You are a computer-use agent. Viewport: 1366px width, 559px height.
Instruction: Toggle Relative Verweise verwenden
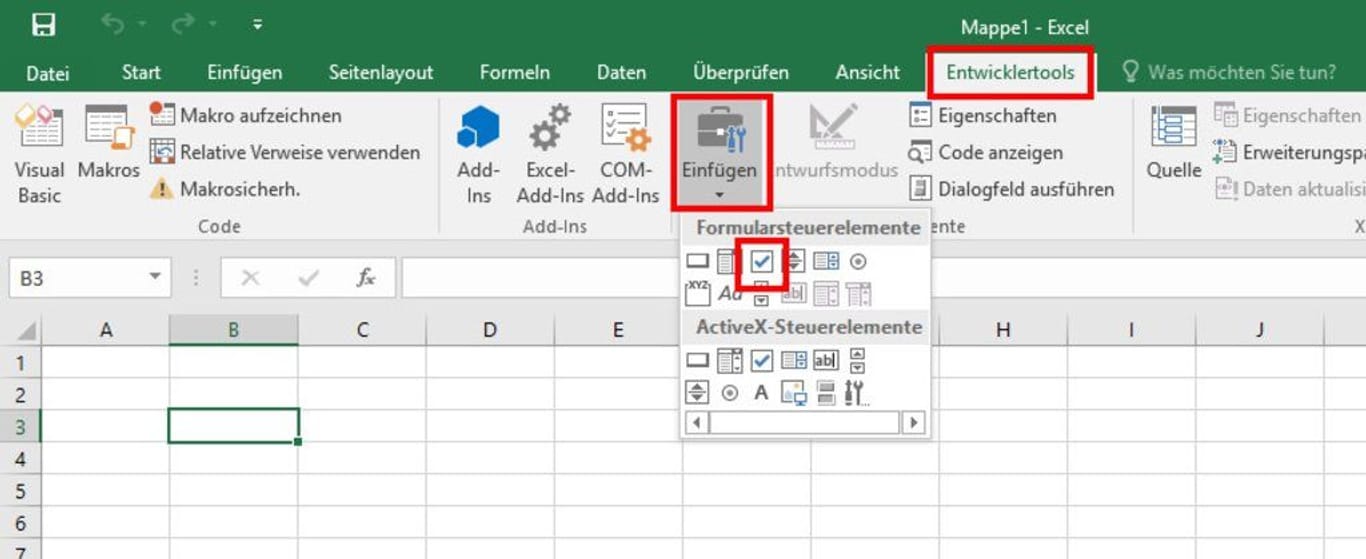click(285, 152)
